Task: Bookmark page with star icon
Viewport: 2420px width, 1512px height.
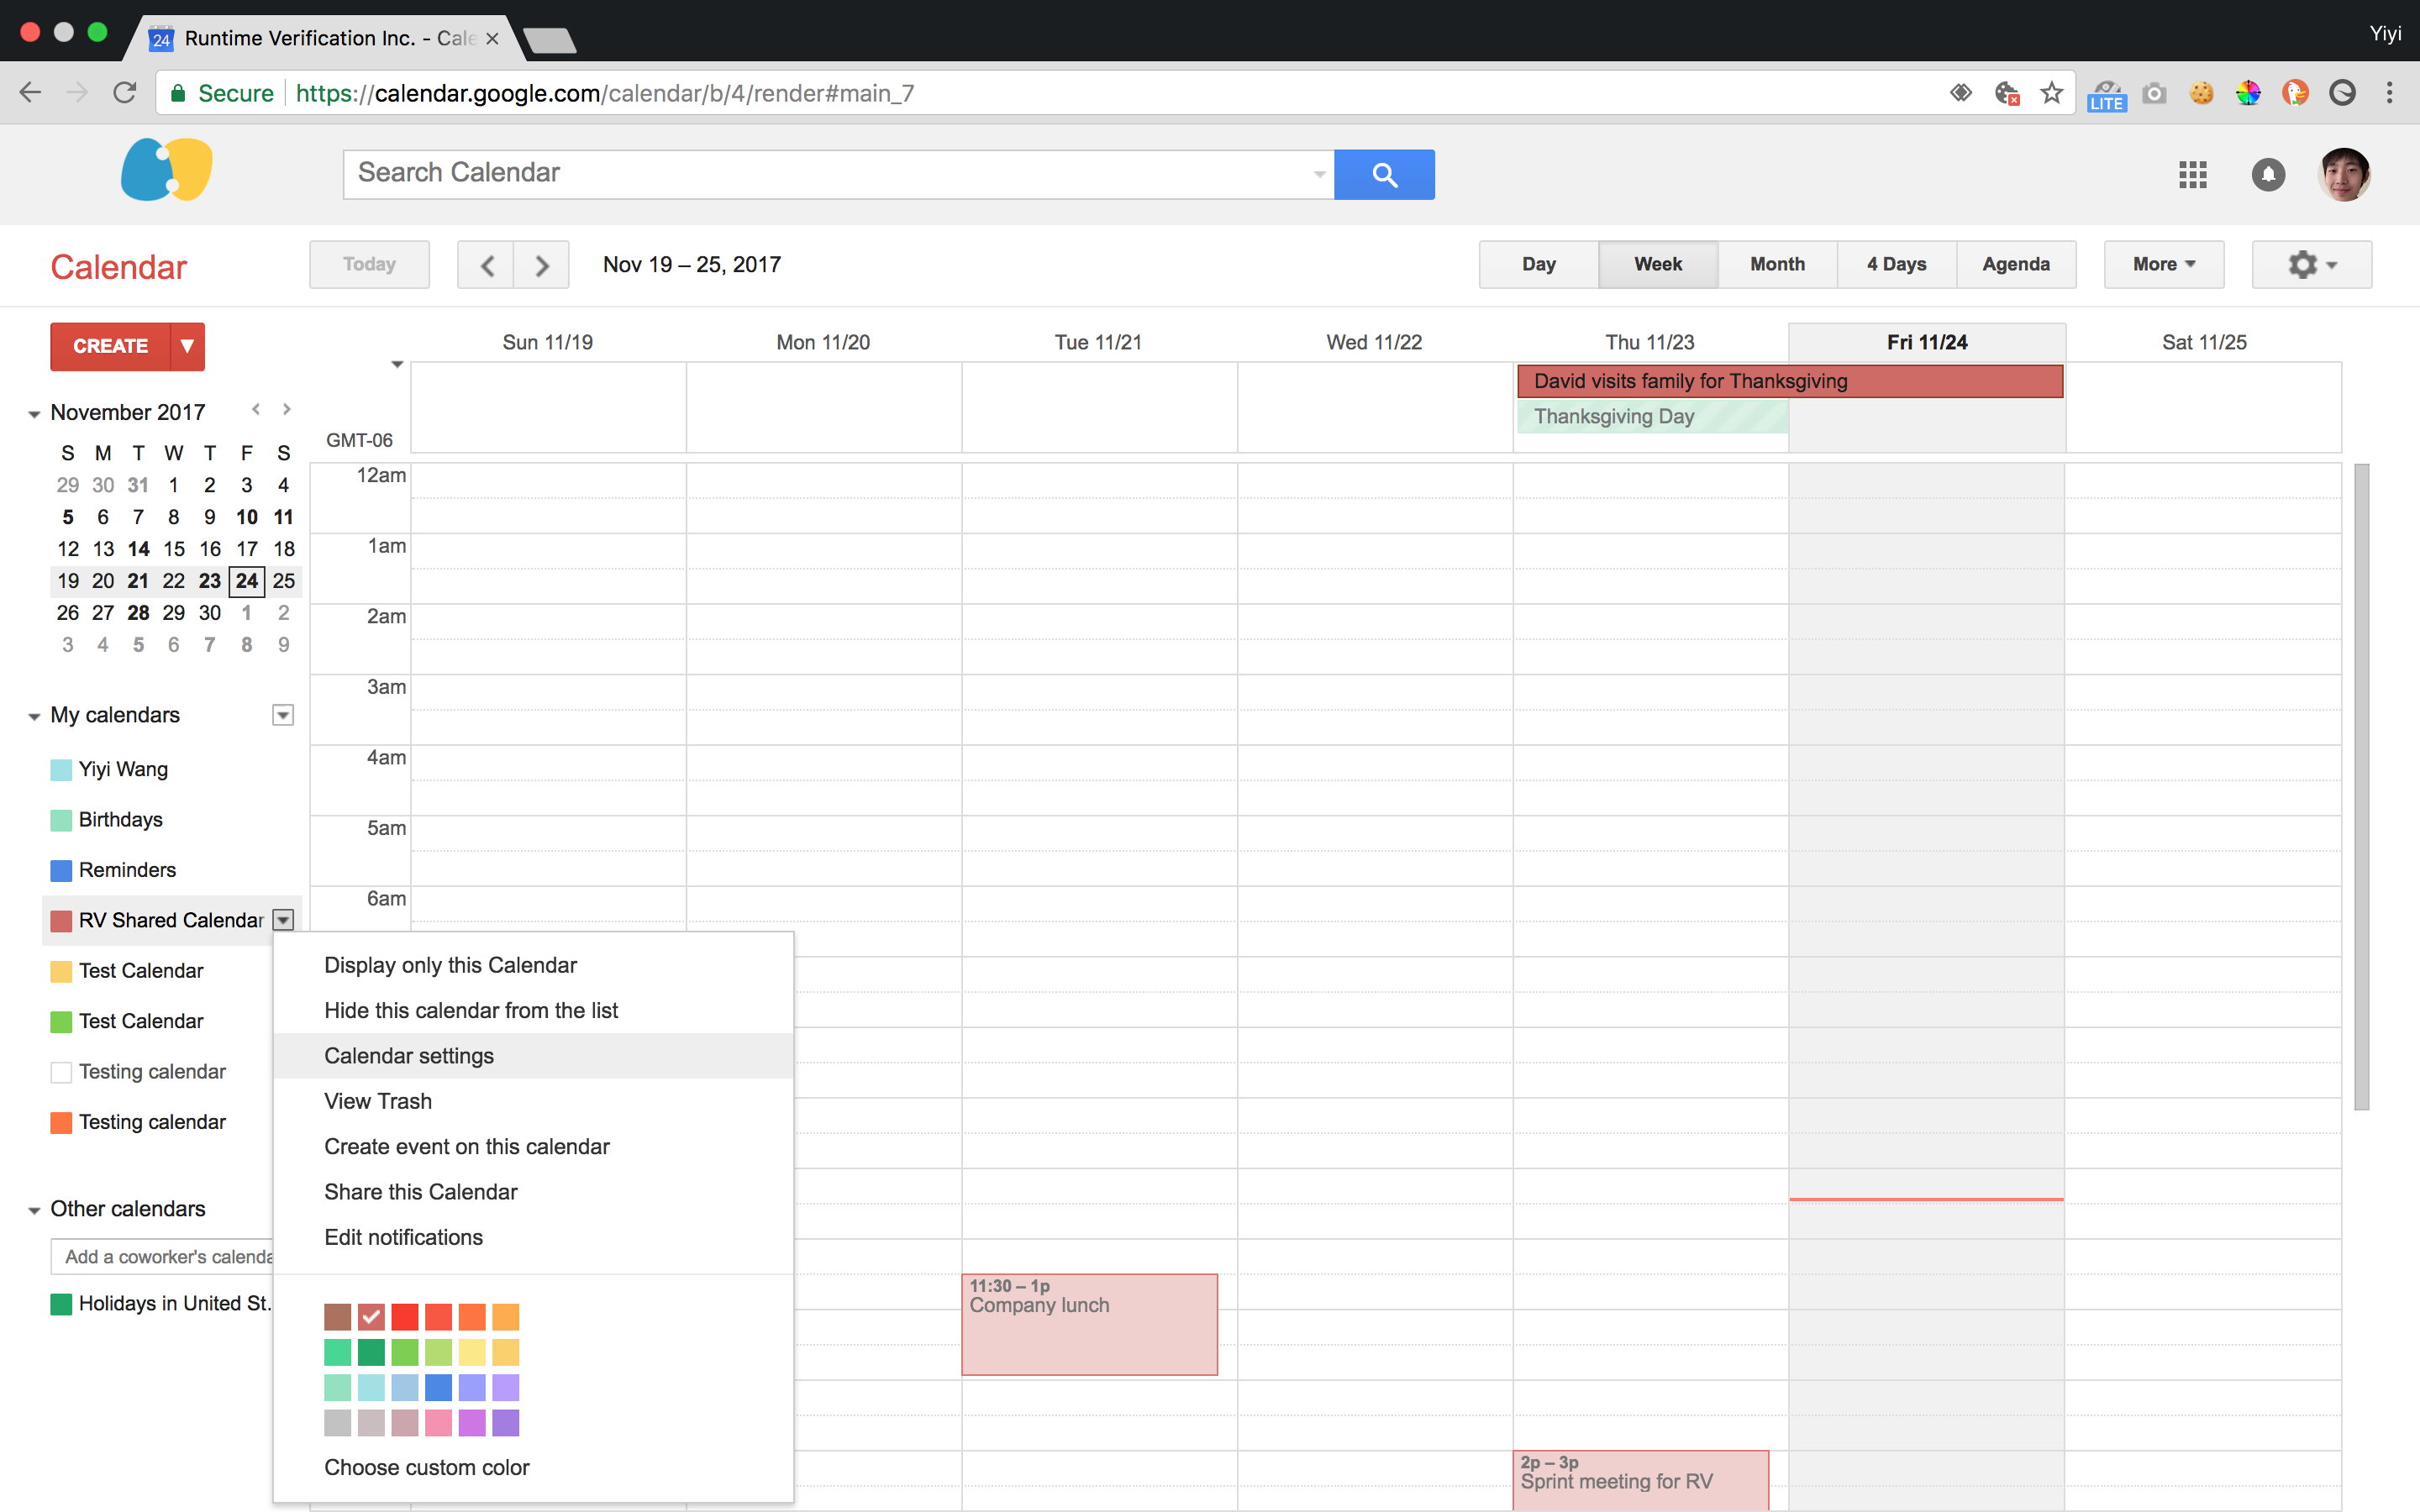Action: coord(2052,93)
